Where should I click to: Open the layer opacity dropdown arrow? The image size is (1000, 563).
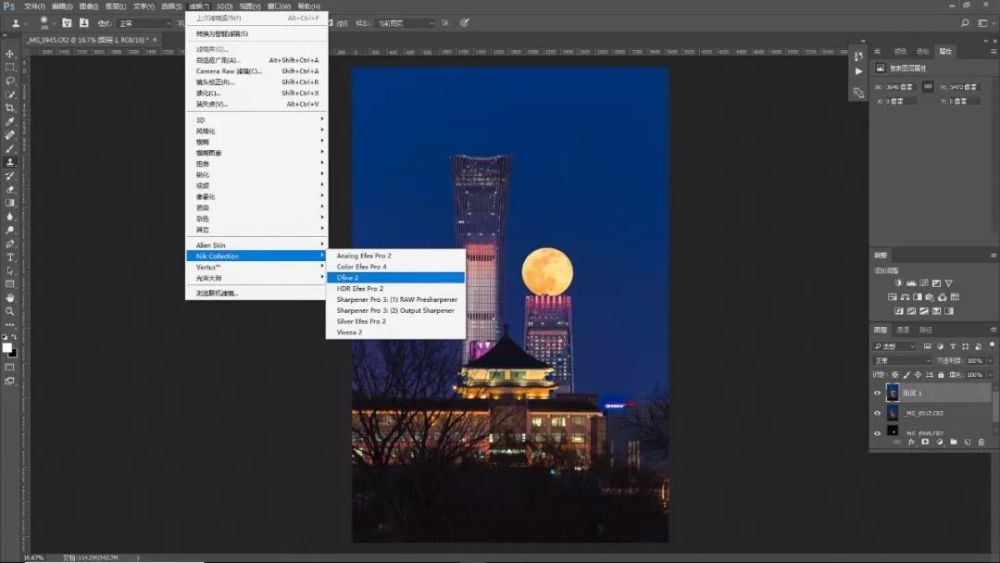point(990,361)
